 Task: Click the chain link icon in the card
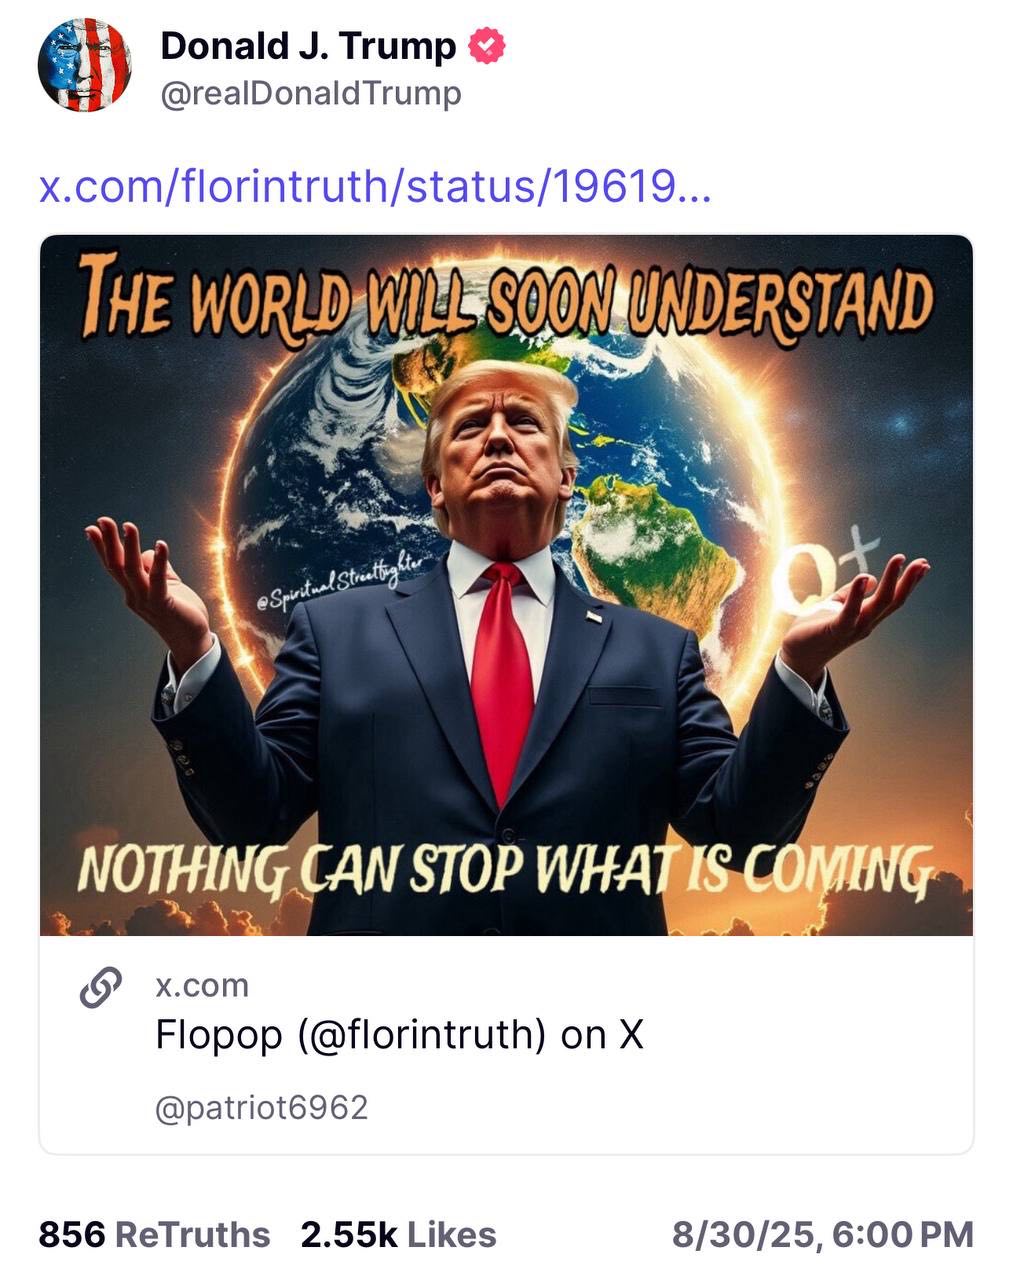(x=100, y=987)
